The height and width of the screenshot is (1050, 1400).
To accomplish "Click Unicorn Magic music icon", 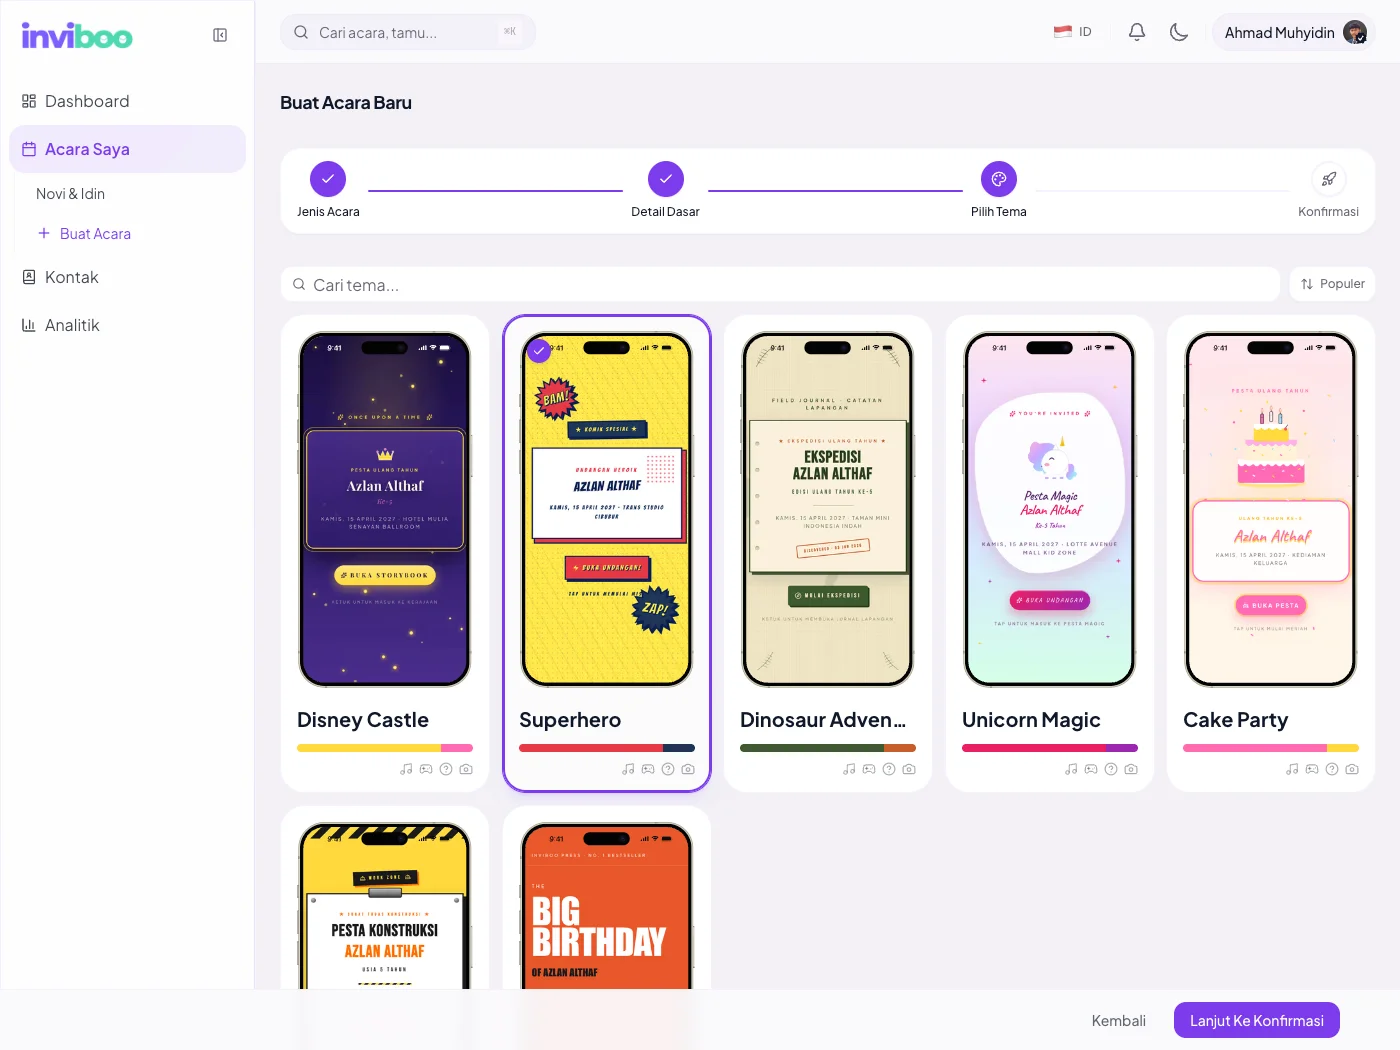I will (1071, 769).
